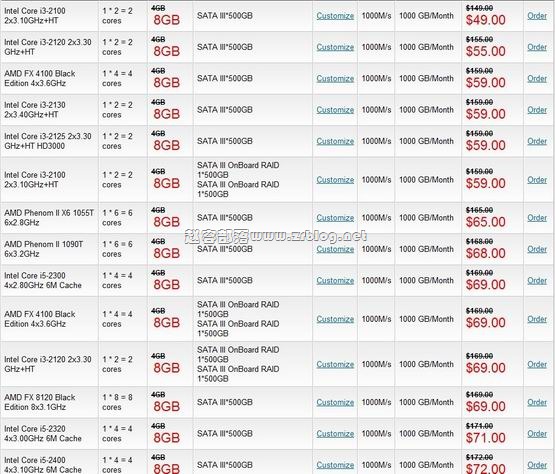Order the $71.00 Intel Core i5-2320 plan

[x=537, y=434]
